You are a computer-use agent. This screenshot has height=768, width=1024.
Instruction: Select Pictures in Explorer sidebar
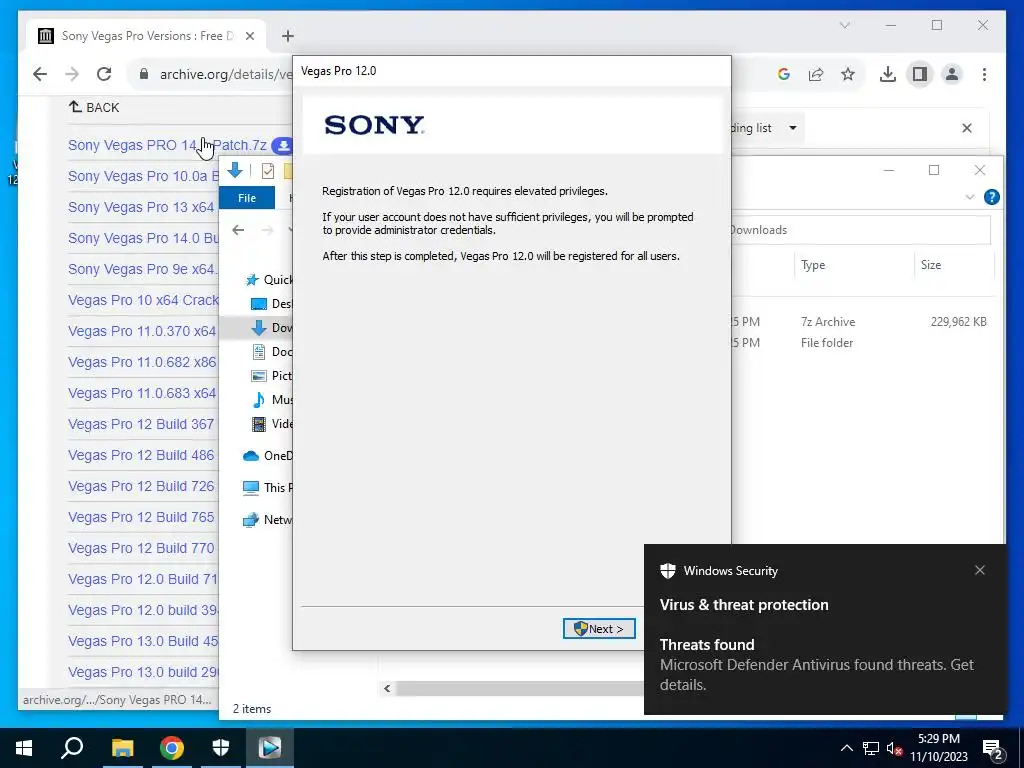click(272, 376)
